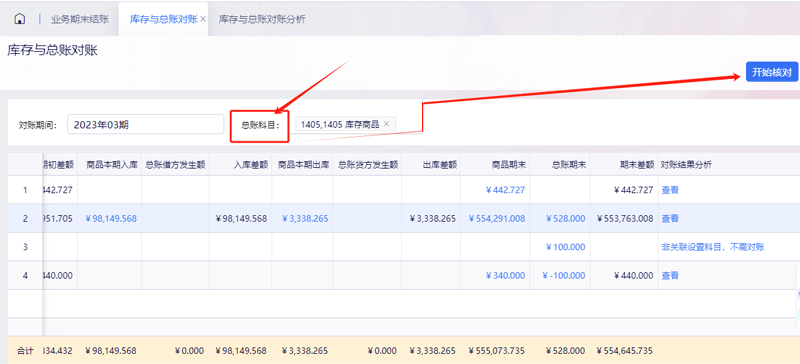
Task: Click ¥442.727 期末差额 in row 1
Action: pos(634,190)
